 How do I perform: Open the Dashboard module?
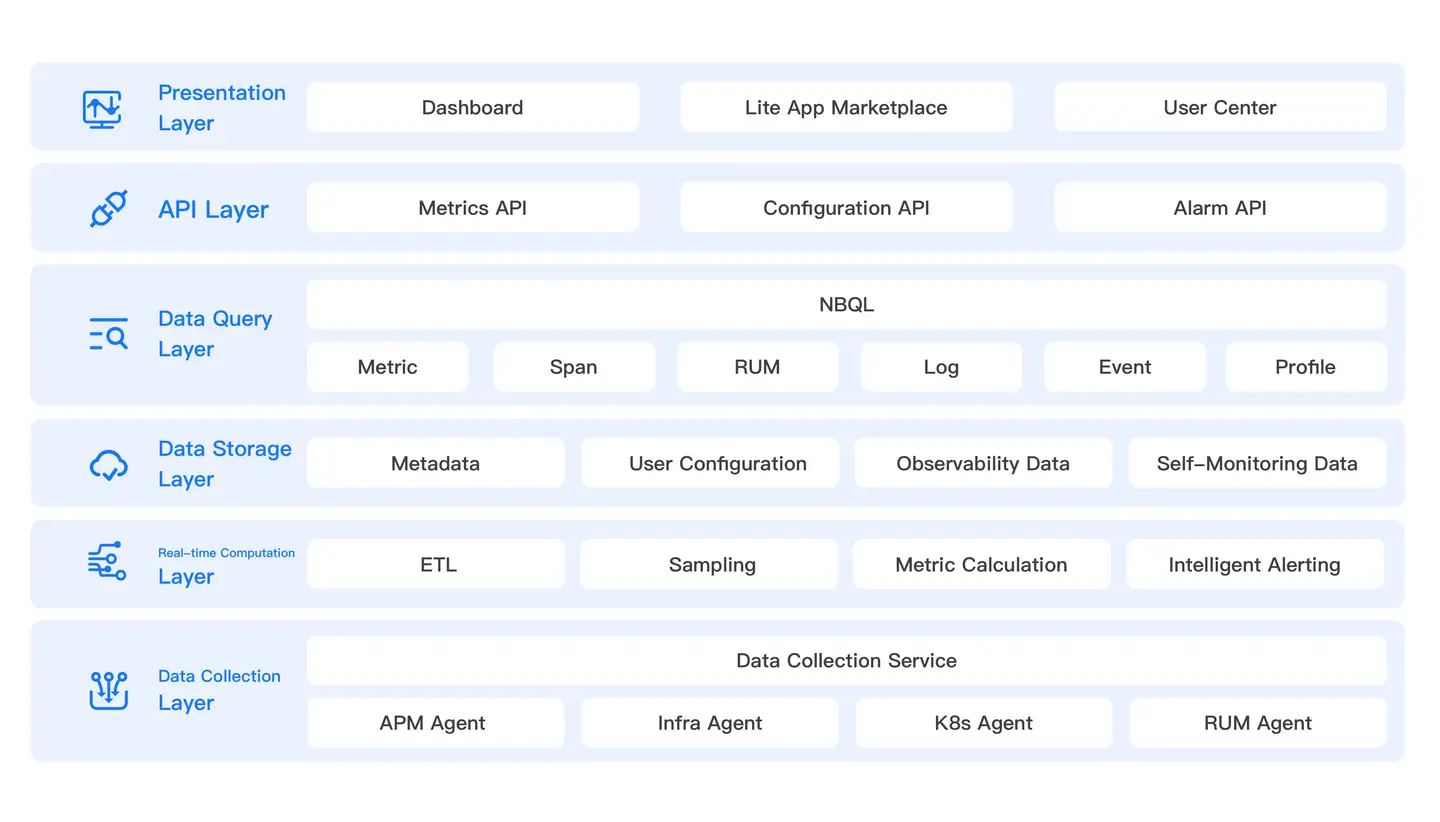[x=472, y=107]
